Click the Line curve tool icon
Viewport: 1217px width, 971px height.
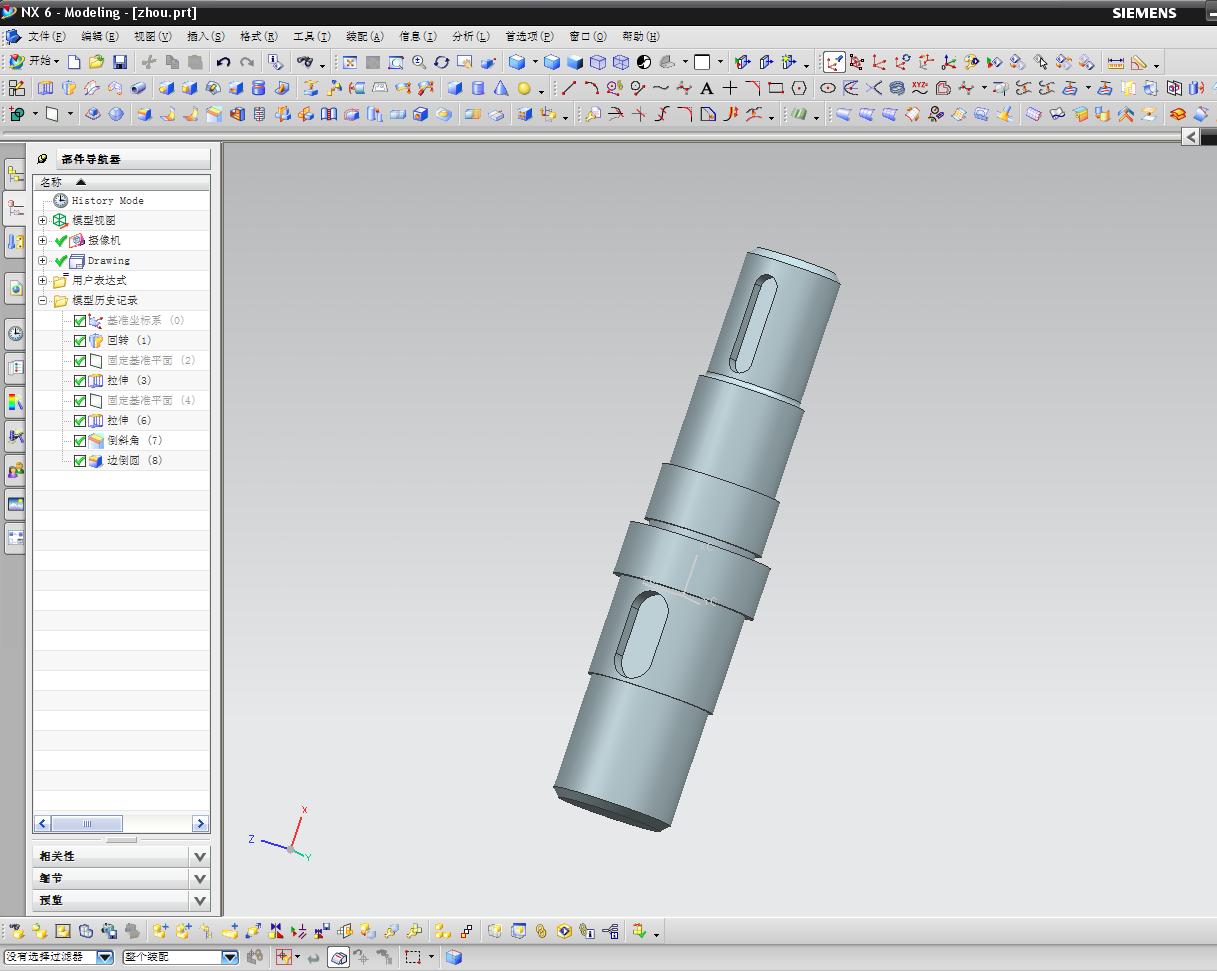pyautogui.click(x=568, y=88)
